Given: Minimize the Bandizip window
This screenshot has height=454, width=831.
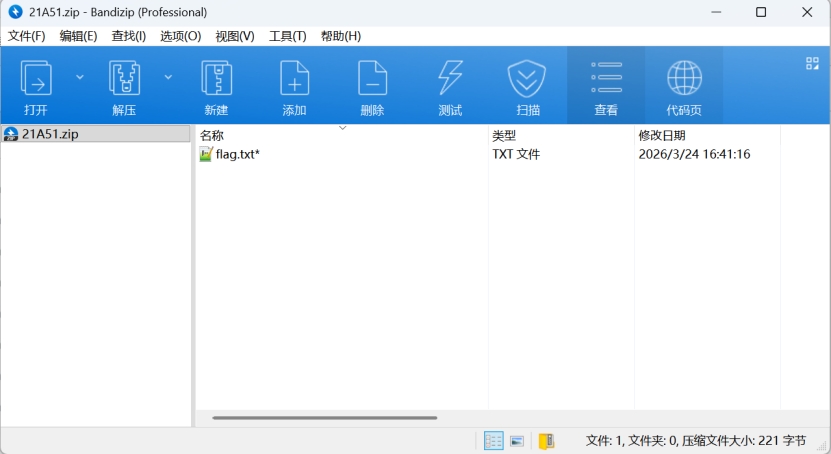Looking at the screenshot, I should [716, 12].
